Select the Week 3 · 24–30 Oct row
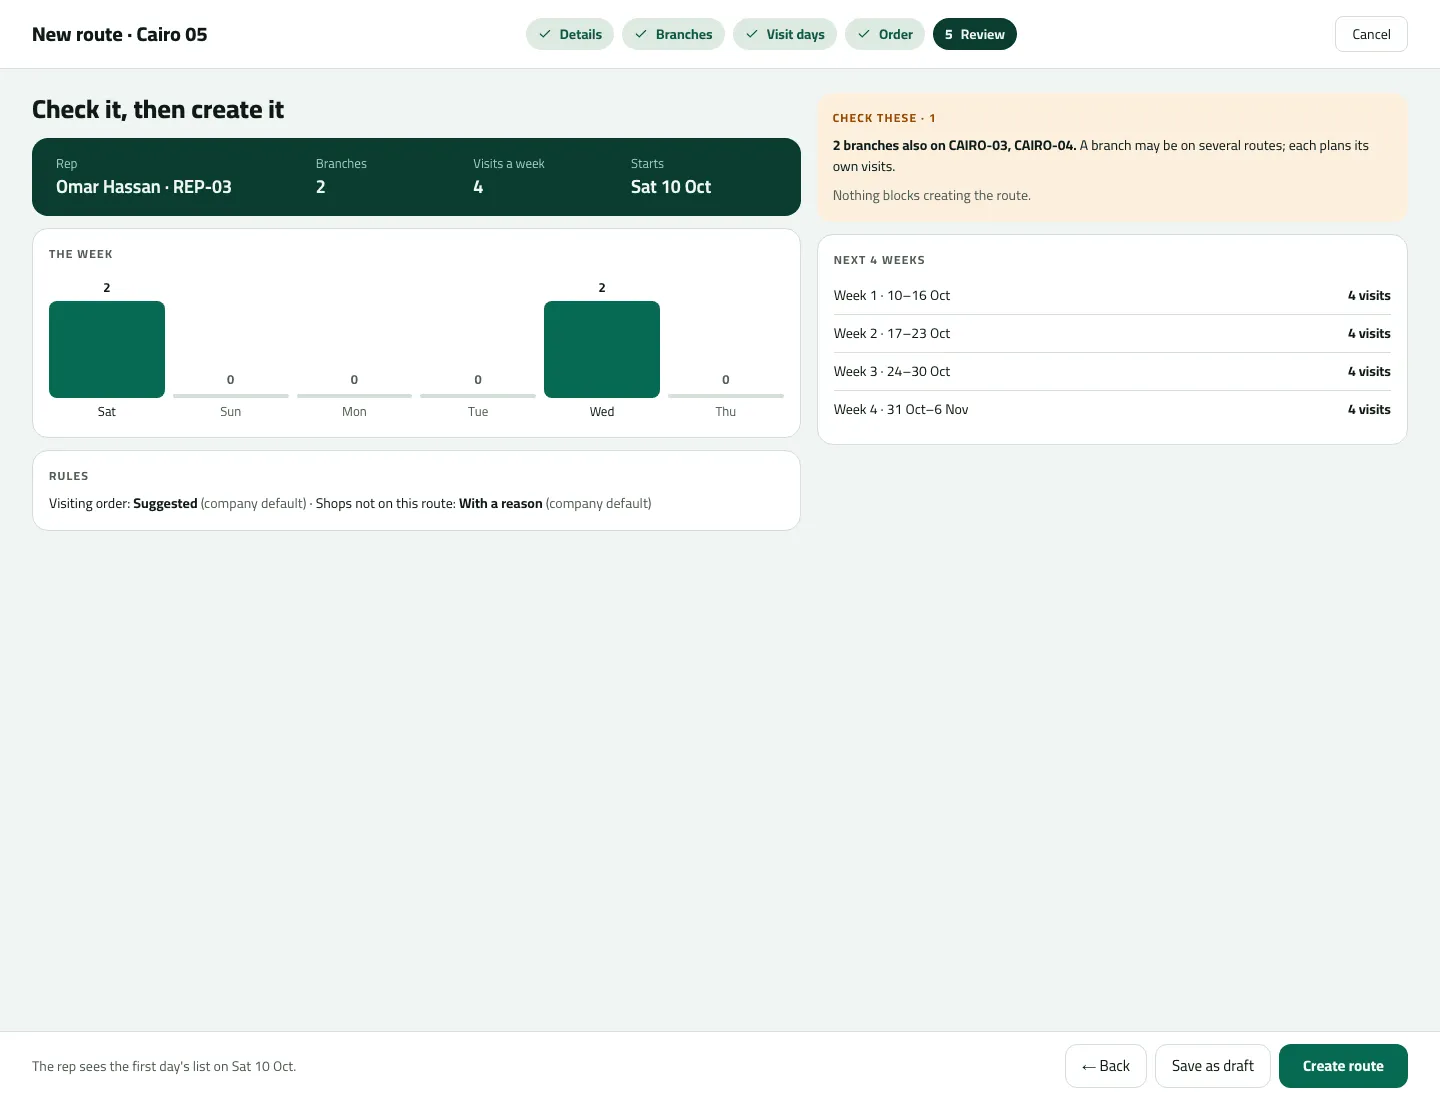The width and height of the screenshot is (1440, 1100). (1112, 372)
